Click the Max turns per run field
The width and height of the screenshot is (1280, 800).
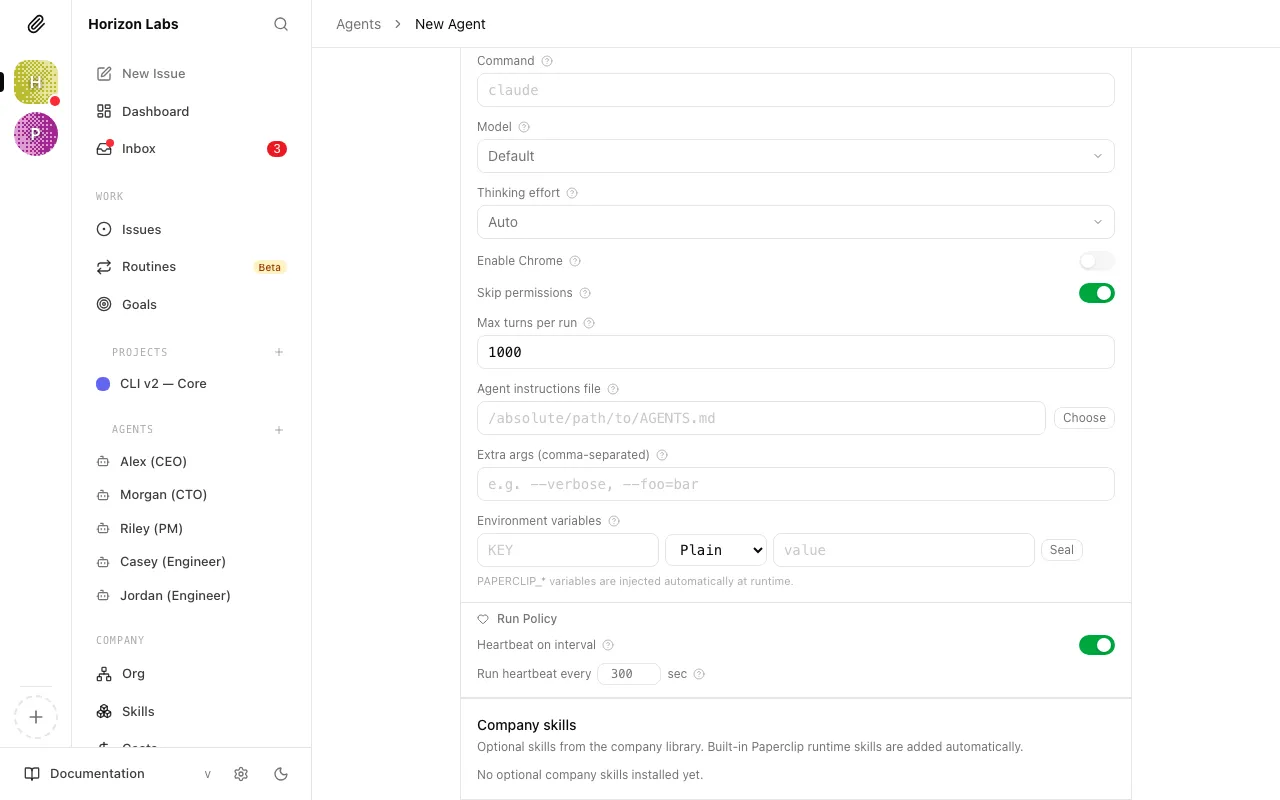[796, 352]
